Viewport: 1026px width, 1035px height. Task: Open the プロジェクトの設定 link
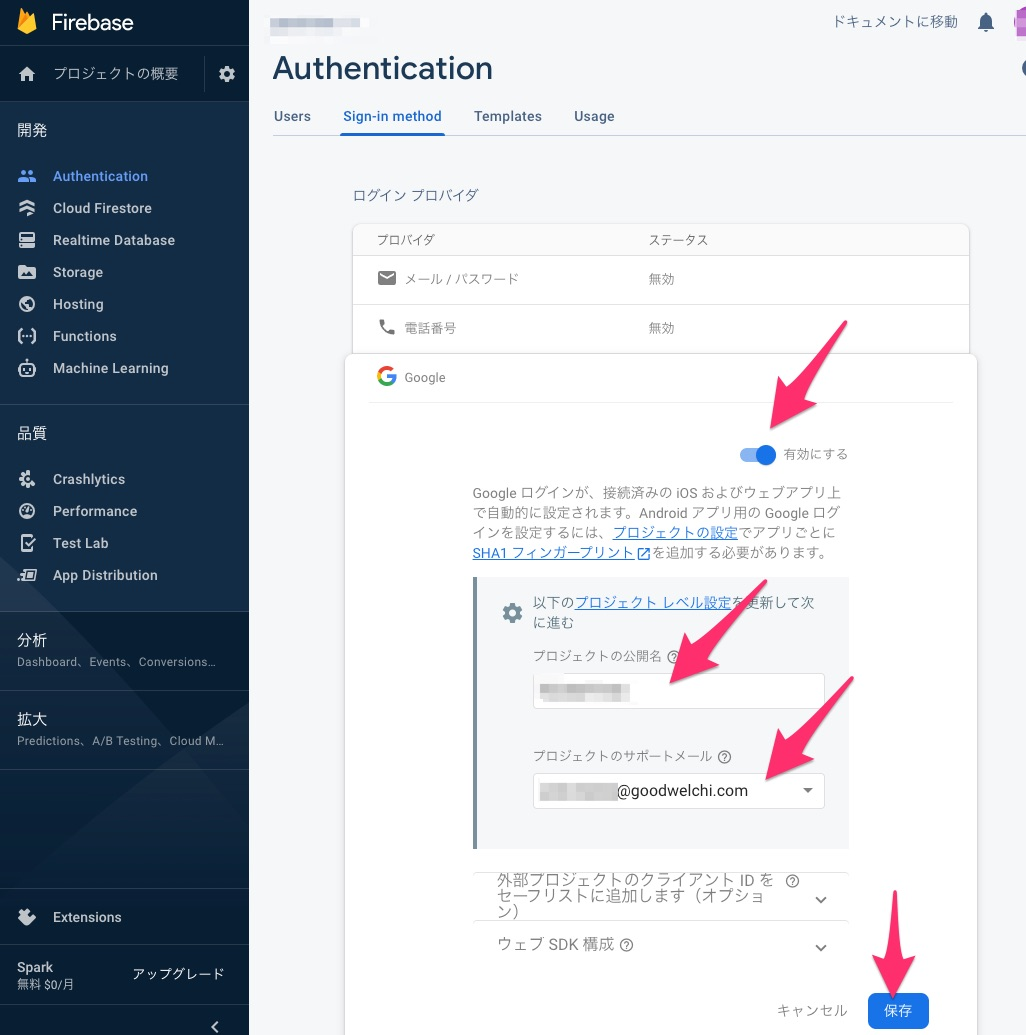click(x=675, y=533)
